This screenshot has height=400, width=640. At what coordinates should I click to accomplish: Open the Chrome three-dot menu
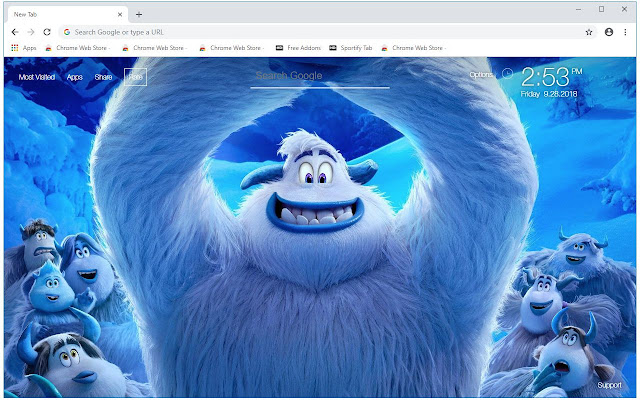[625, 32]
